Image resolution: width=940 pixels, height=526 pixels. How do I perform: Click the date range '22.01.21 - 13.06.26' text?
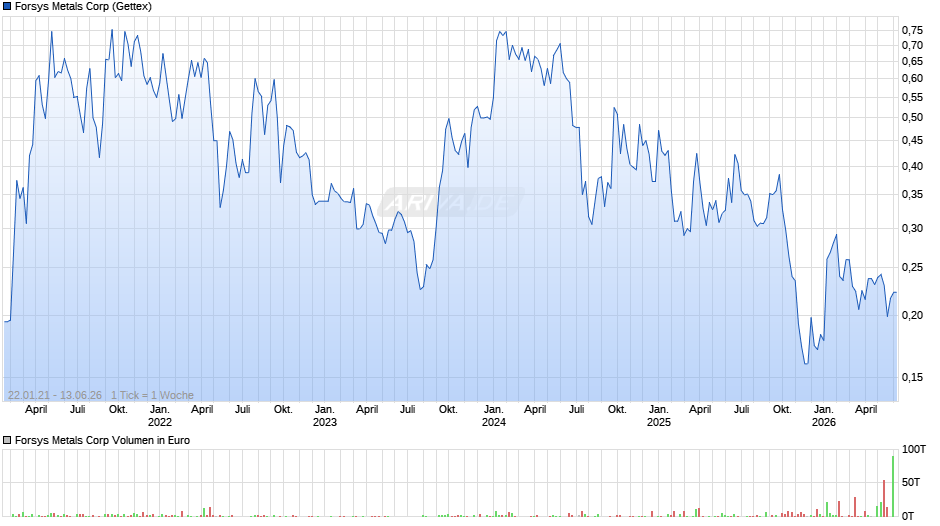click(x=55, y=395)
